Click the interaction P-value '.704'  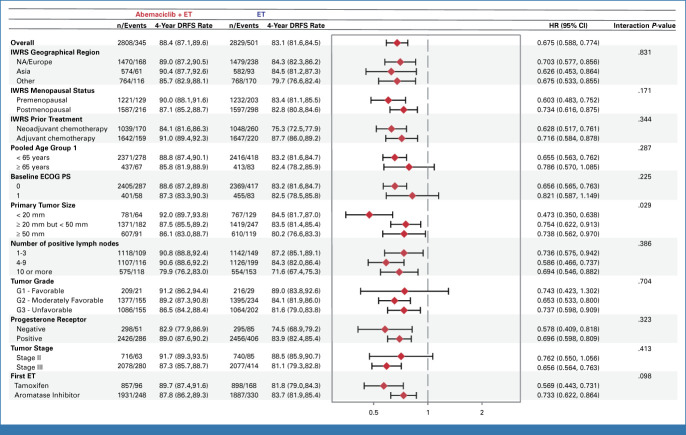pyautogui.click(x=644, y=281)
